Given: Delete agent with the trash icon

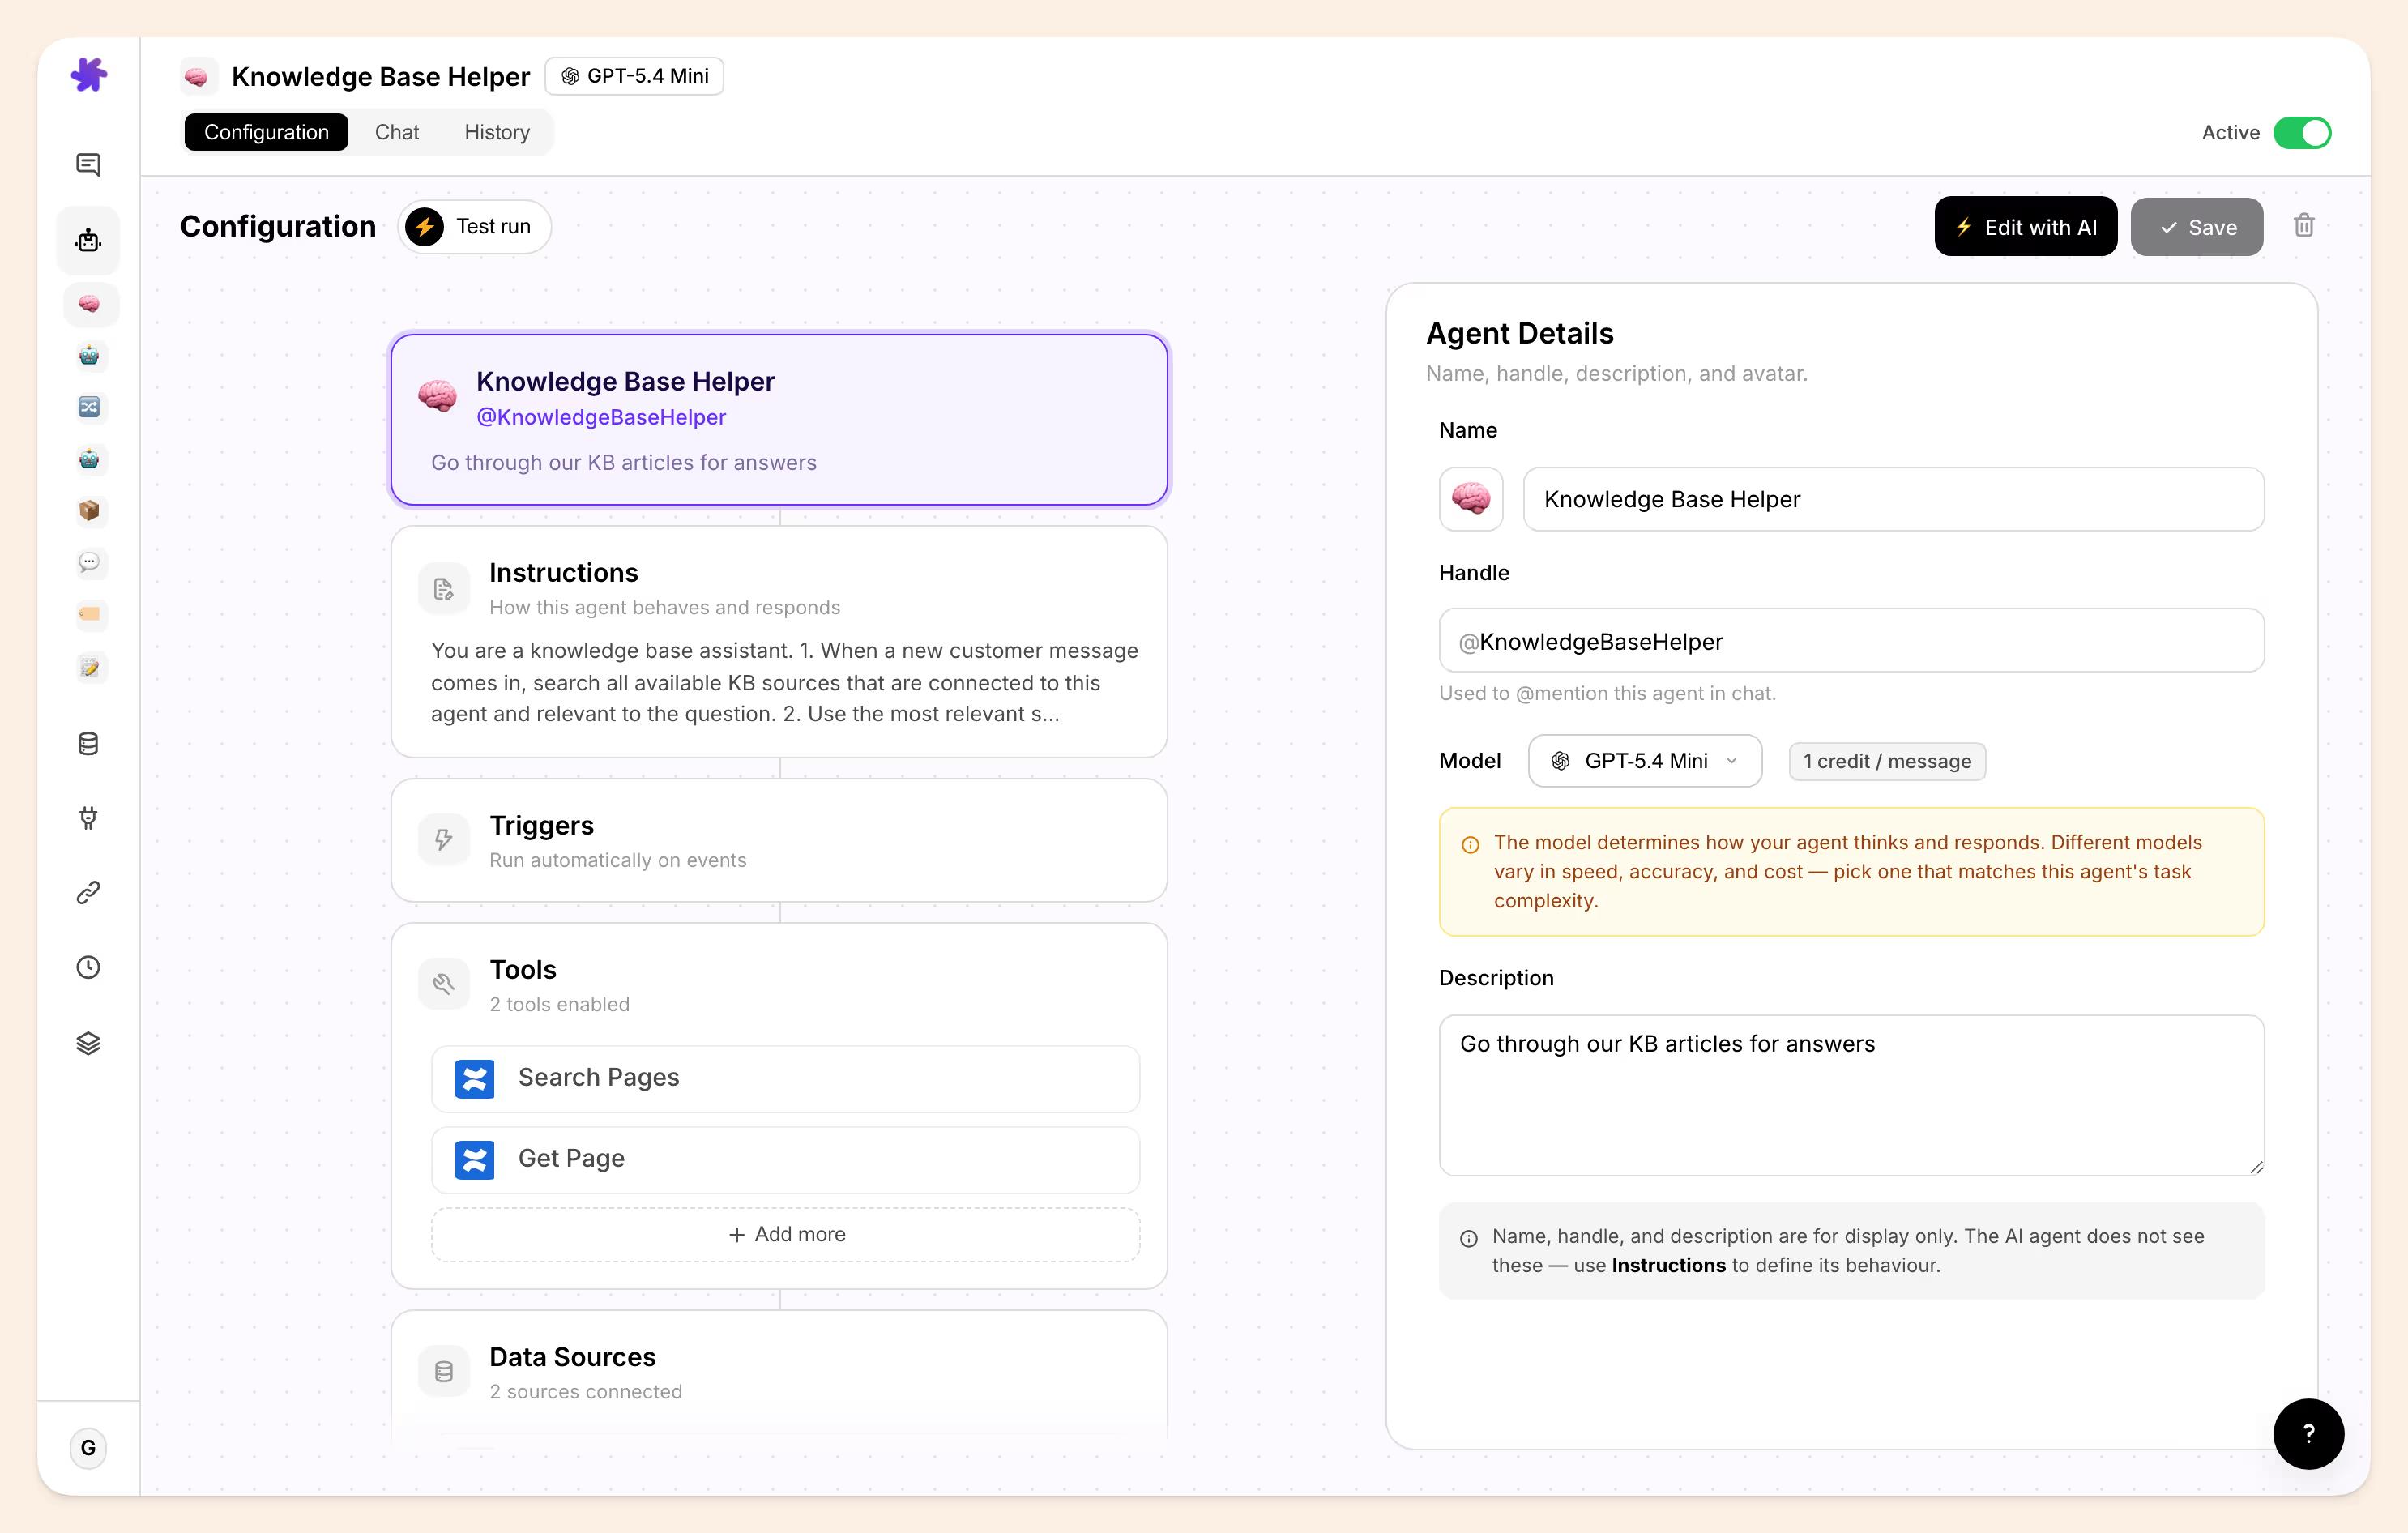Looking at the screenshot, I should (x=2304, y=226).
